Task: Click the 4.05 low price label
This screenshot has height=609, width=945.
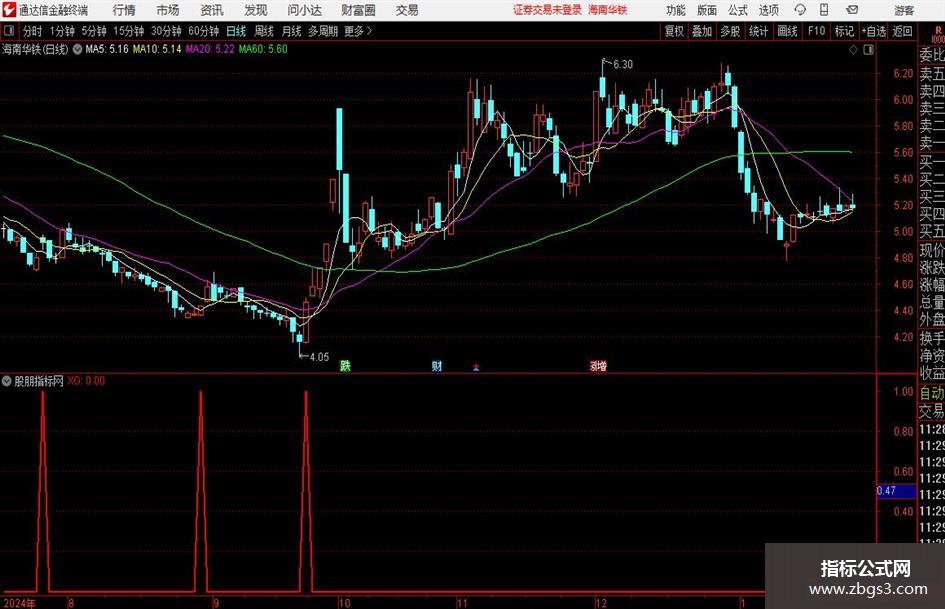Action: tap(319, 357)
